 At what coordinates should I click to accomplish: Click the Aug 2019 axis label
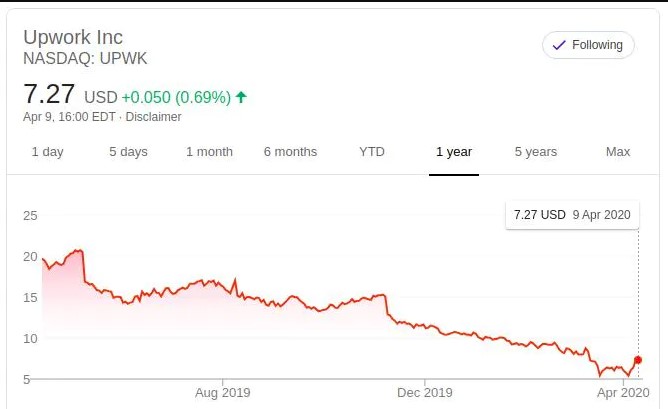coord(222,393)
